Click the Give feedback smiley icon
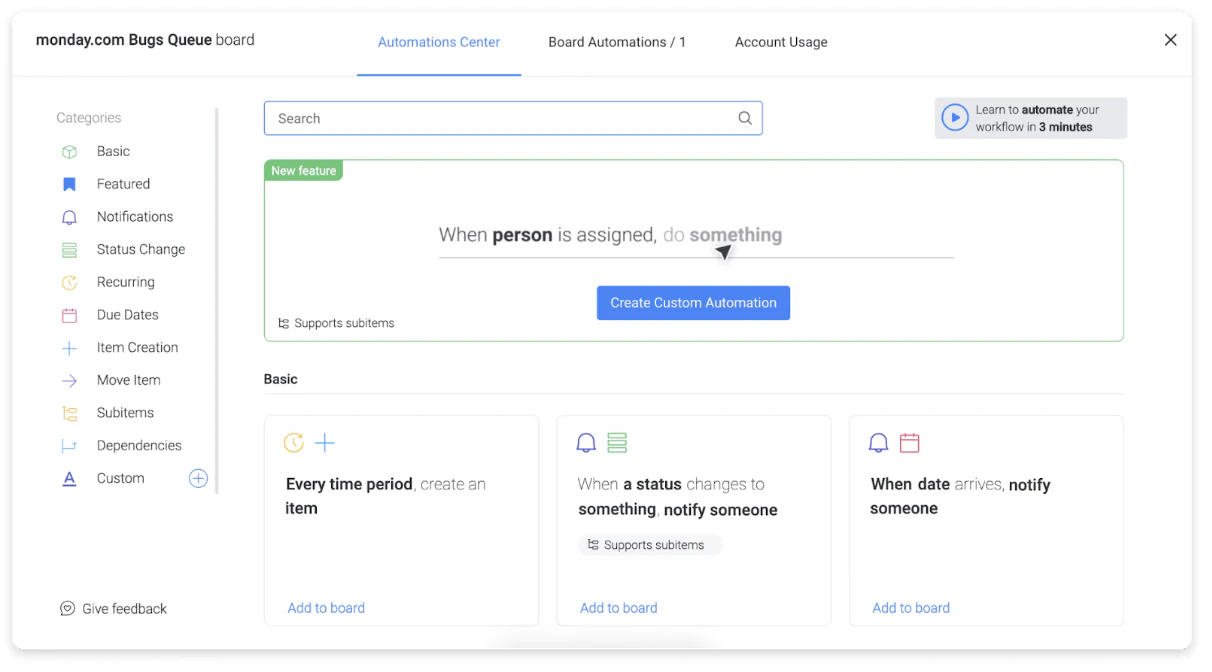Viewport: 1212px width, 672px height. (67, 608)
